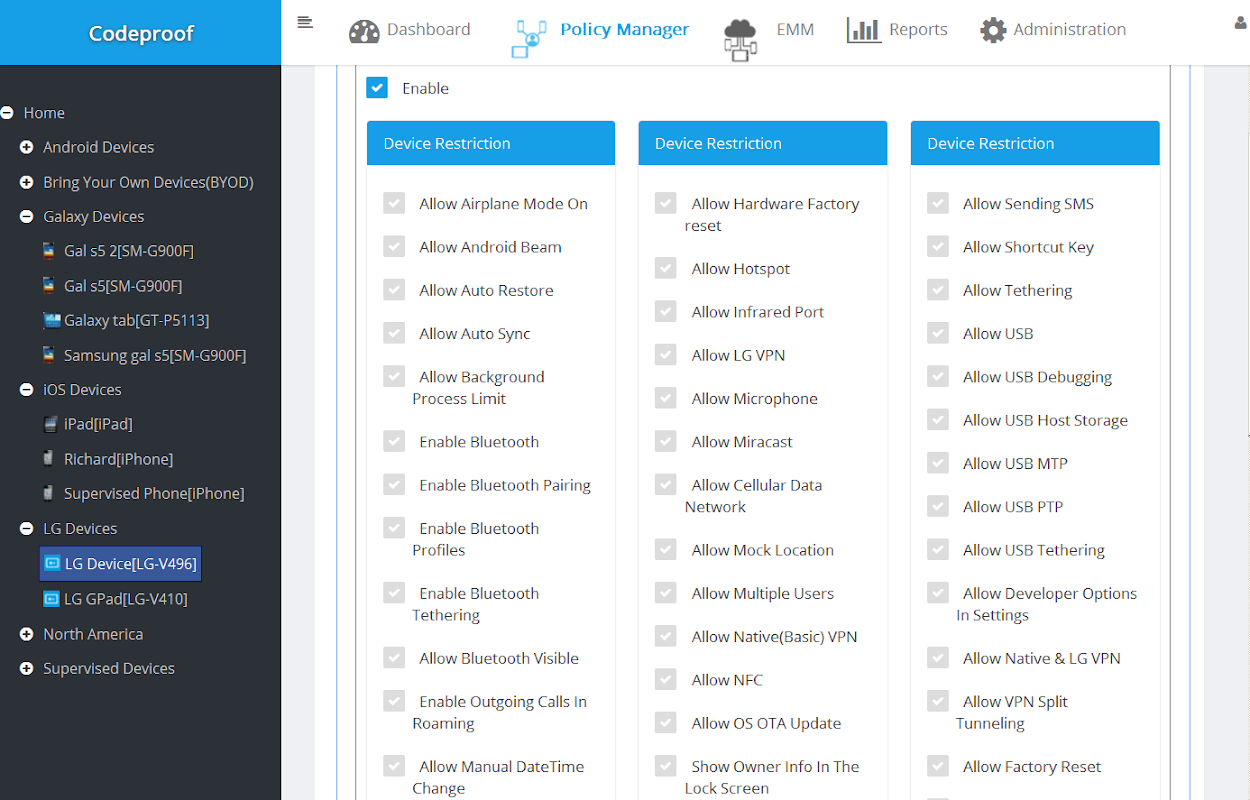Click the Samsung gal s5 device icon

(x=49, y=355)
